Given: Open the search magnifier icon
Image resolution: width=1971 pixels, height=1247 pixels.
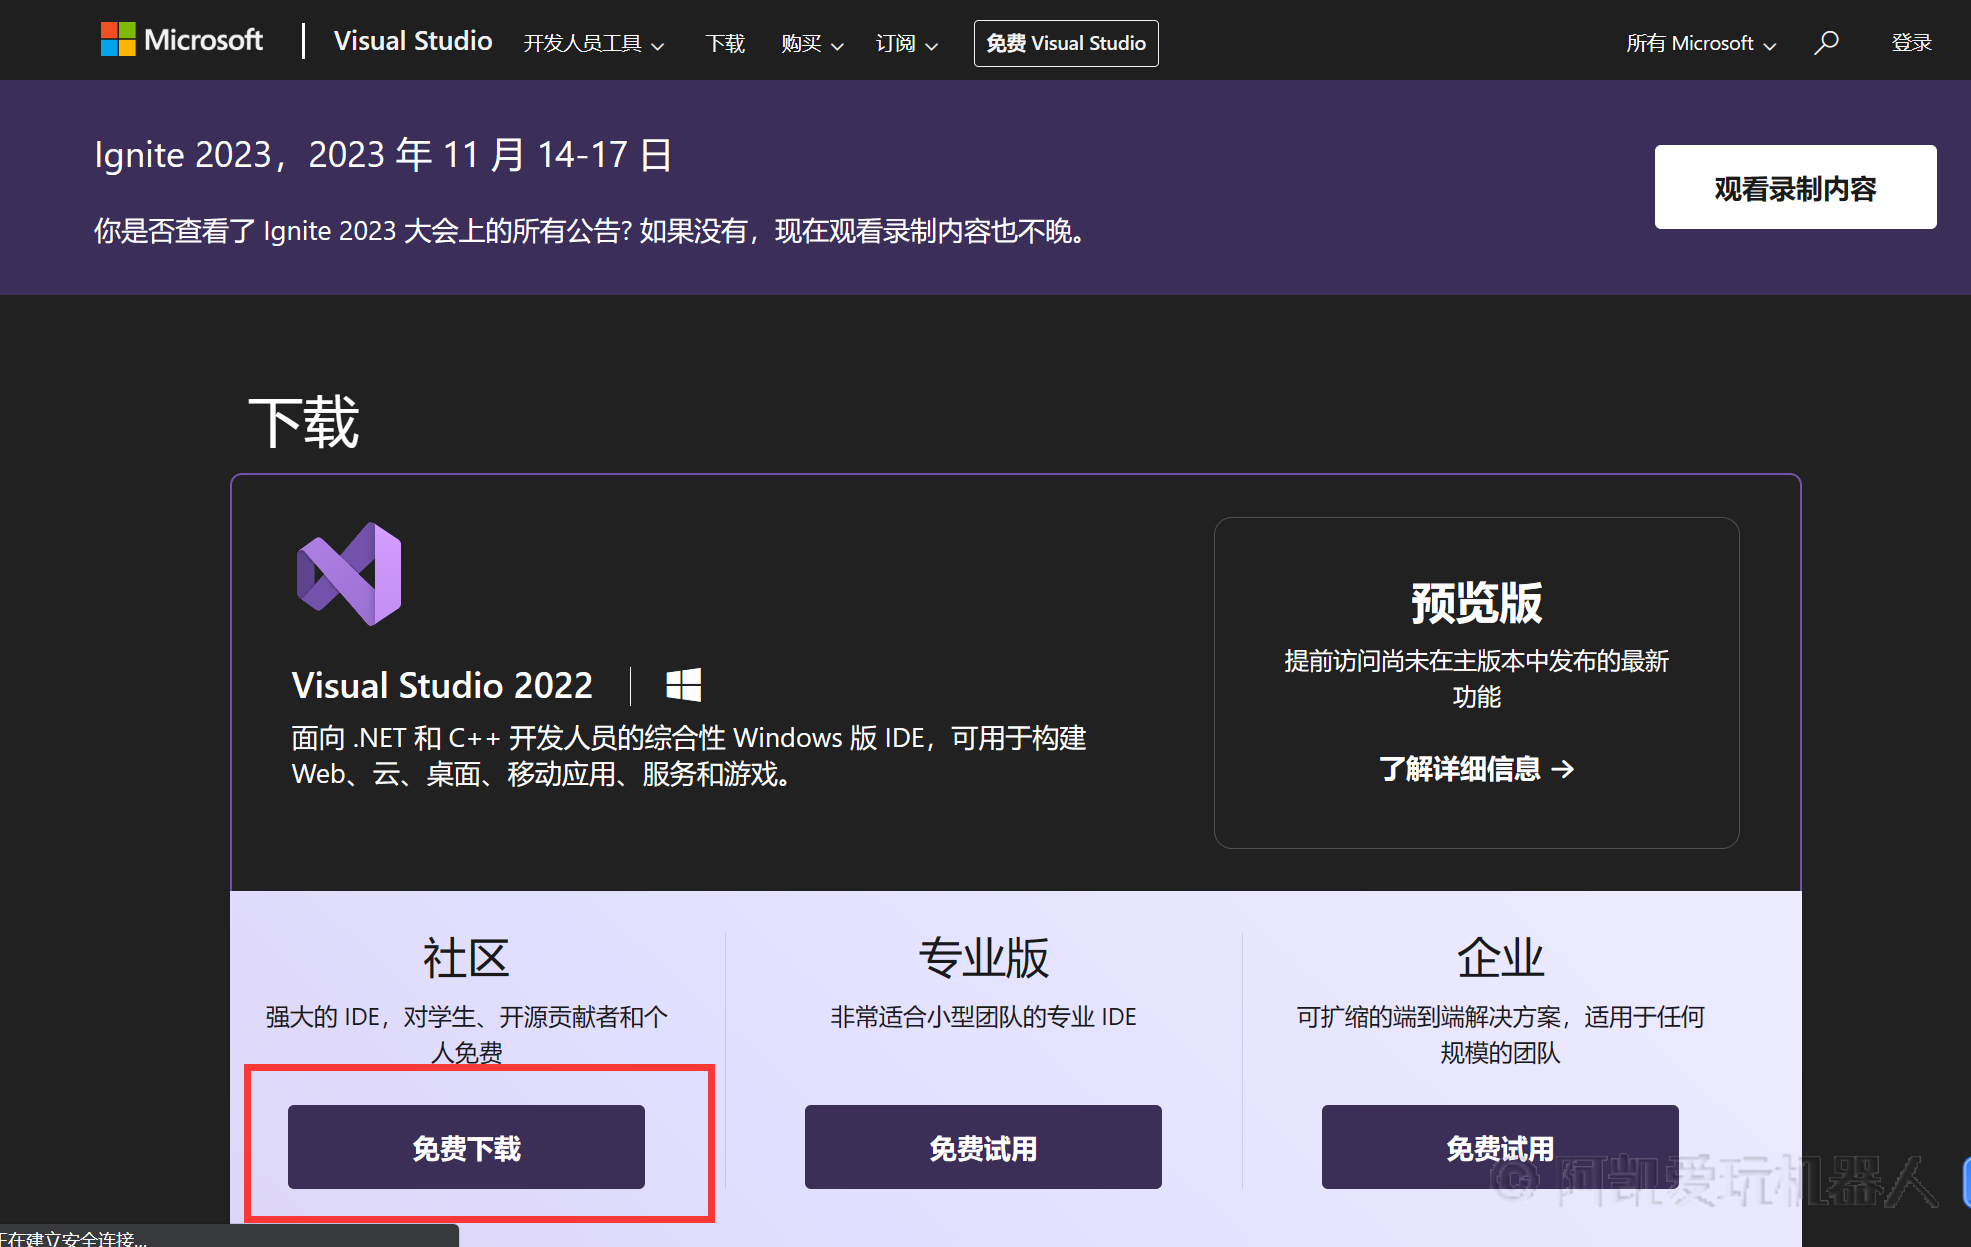Looking at the screenshot, I should 1826,43.
